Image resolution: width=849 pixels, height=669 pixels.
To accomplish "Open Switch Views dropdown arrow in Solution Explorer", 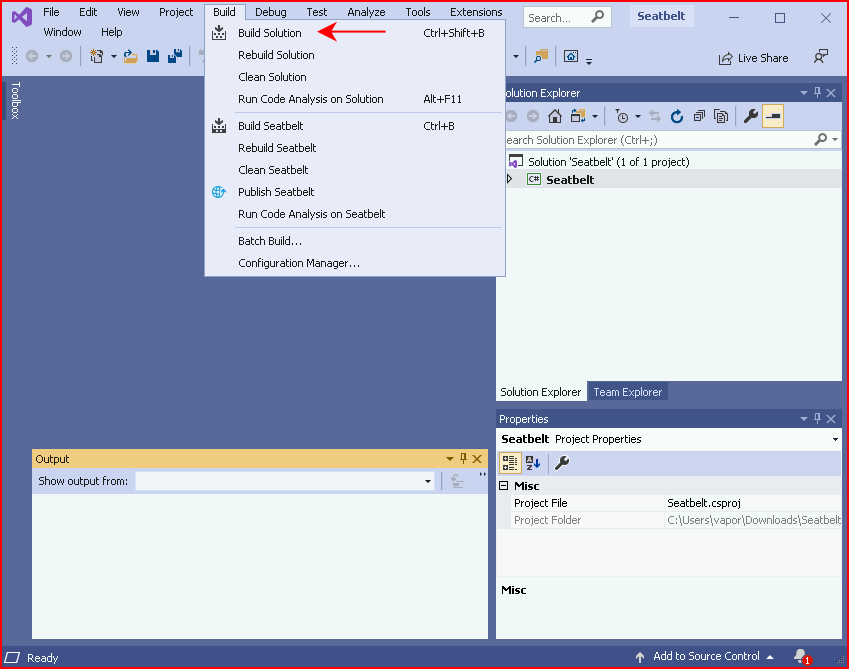I will click(595, 116).
